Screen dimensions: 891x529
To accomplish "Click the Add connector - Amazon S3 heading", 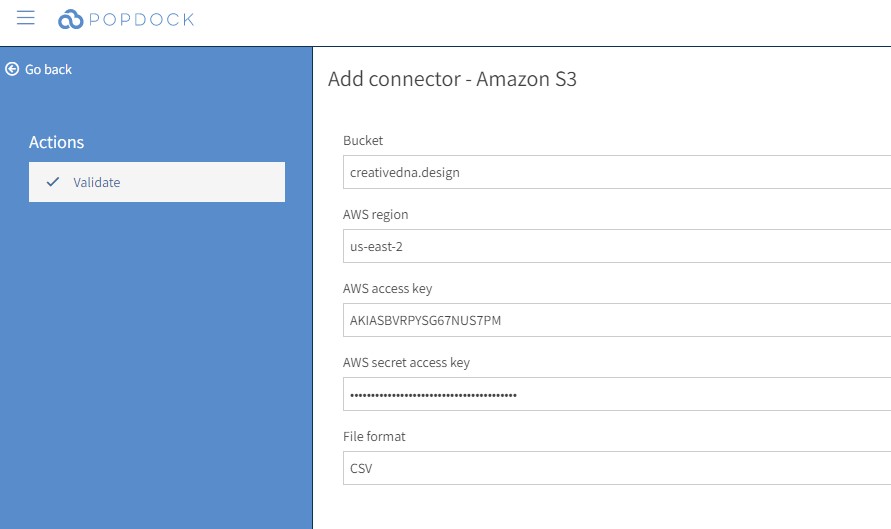I will click(x=452, y=79).
